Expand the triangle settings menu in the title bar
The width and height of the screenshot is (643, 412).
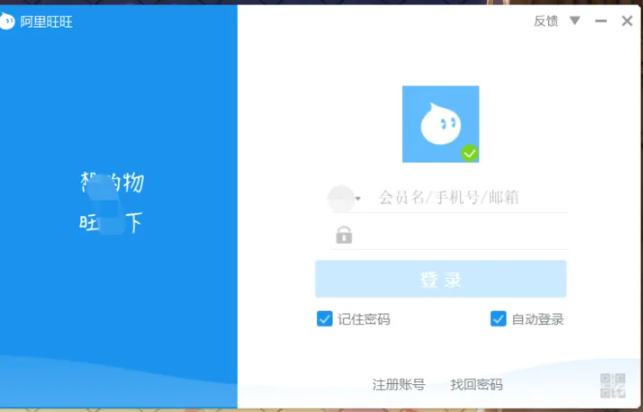575,20
